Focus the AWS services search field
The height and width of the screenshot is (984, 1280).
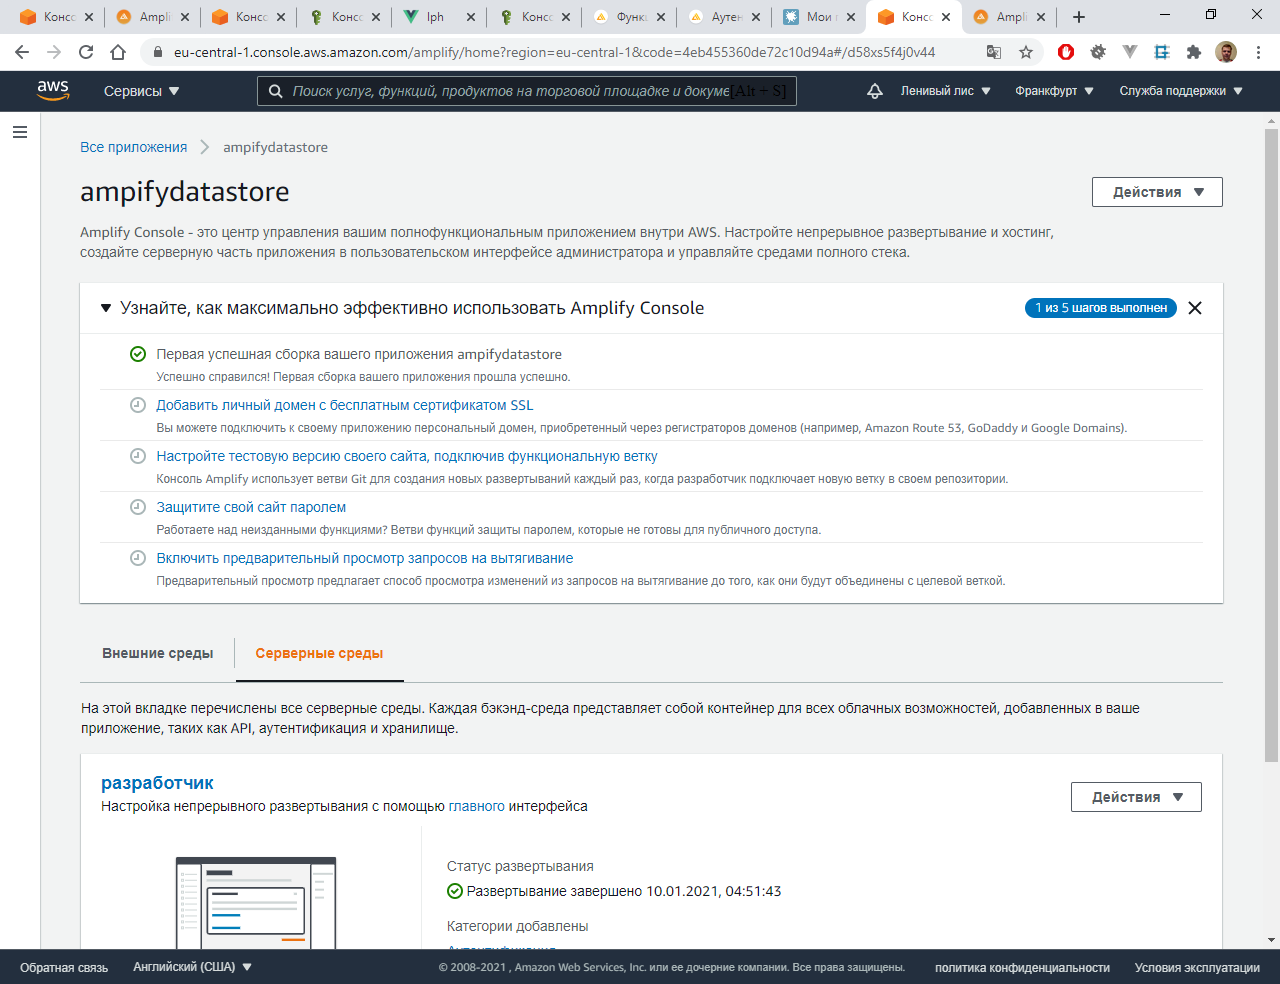(x=527, y=91)
